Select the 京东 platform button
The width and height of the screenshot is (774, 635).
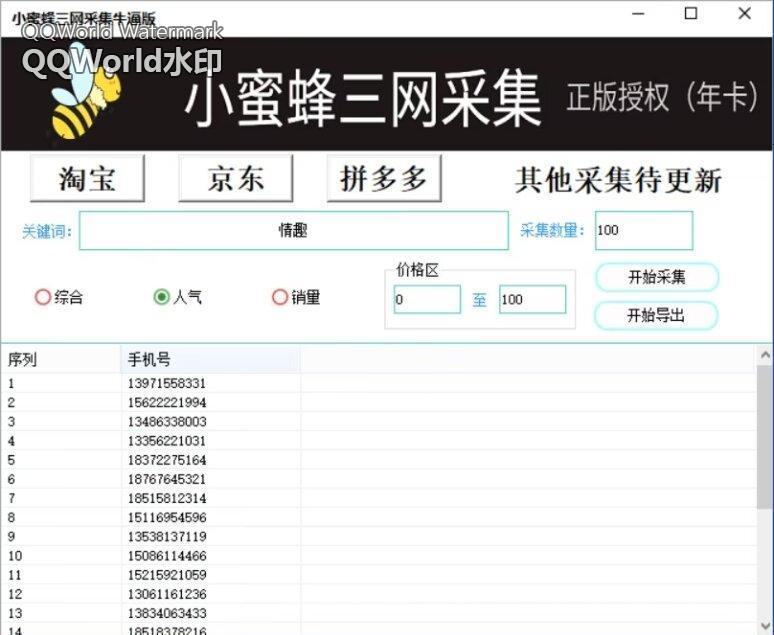(235, 178)
